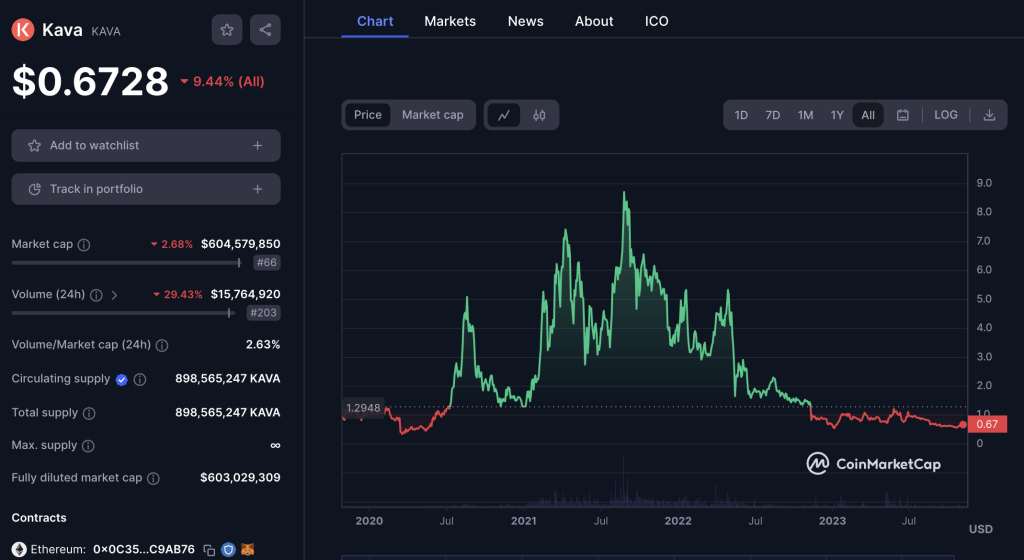
Task: Click the Kava logo icon
Action: 23,29
